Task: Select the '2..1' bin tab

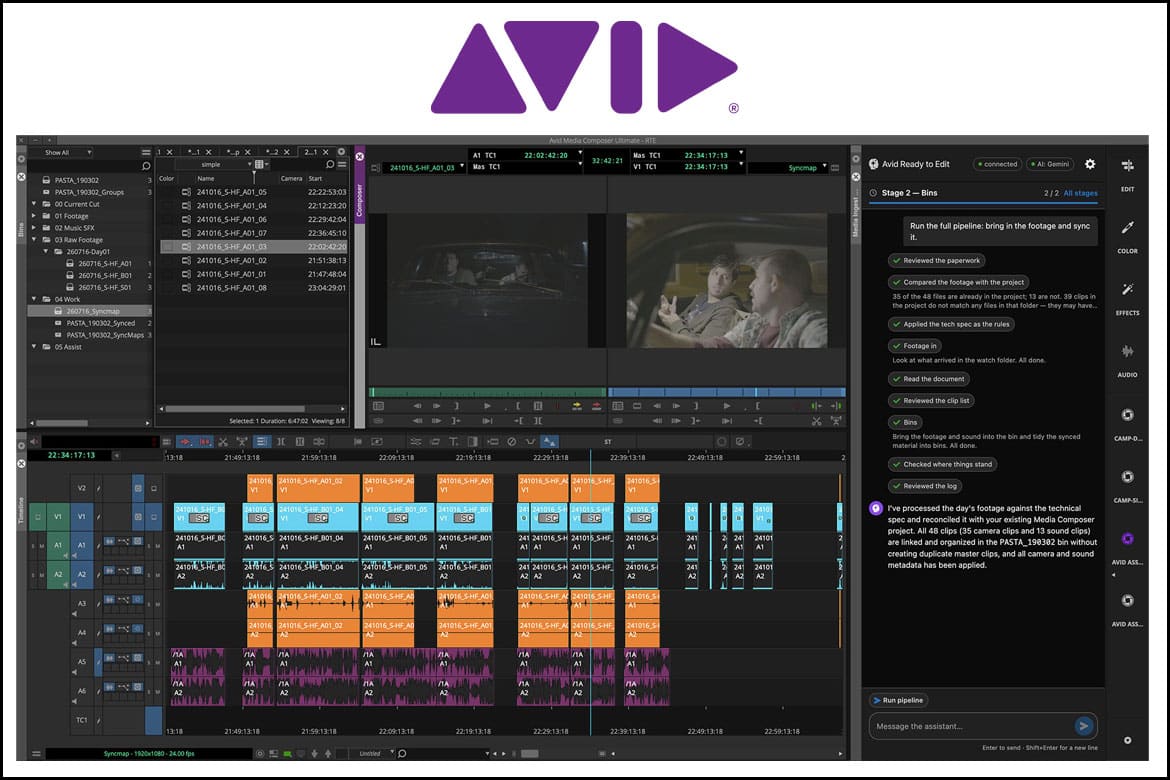Action: click(x=311, y=152)
